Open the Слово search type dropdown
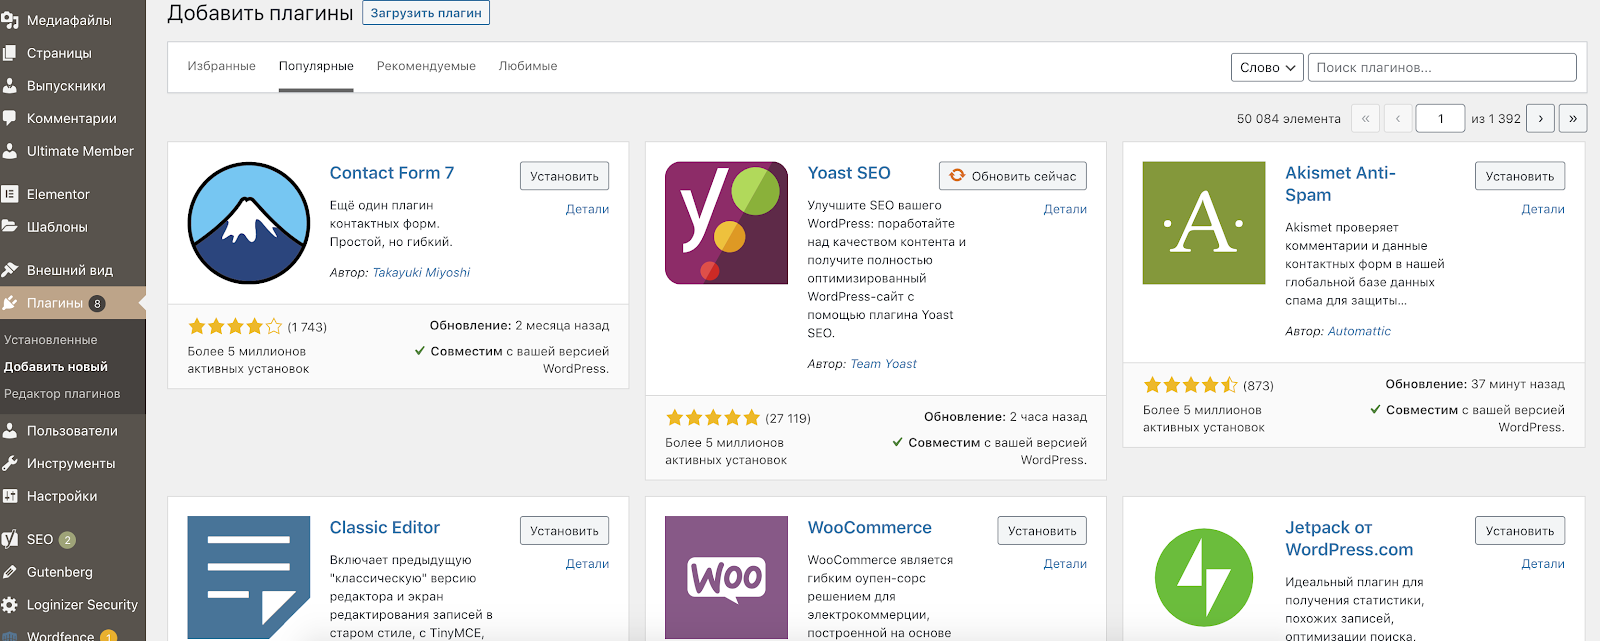 click(x=1267, y=67)
